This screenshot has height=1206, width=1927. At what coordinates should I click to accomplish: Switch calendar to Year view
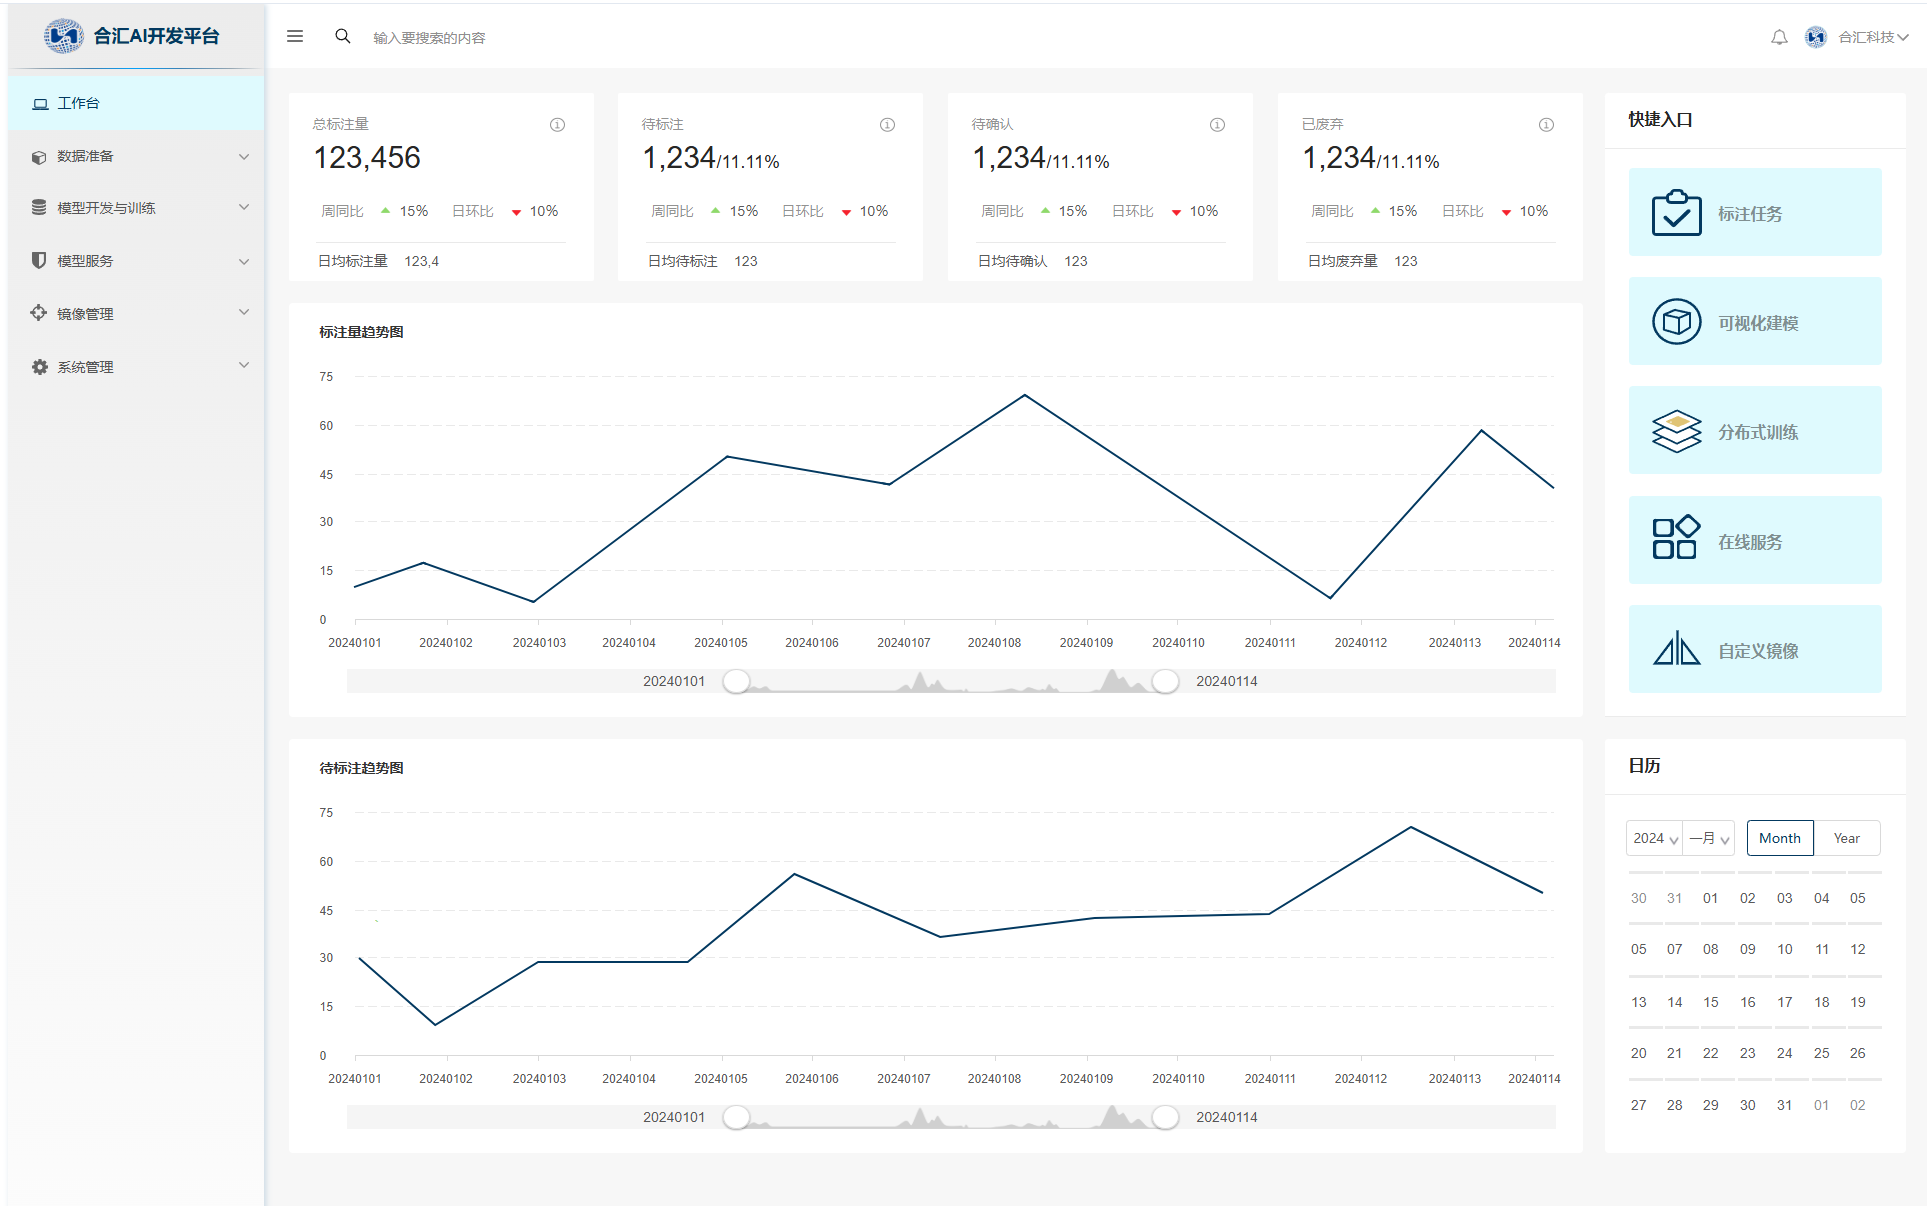pyautogui.click(x=1846, y=838)
